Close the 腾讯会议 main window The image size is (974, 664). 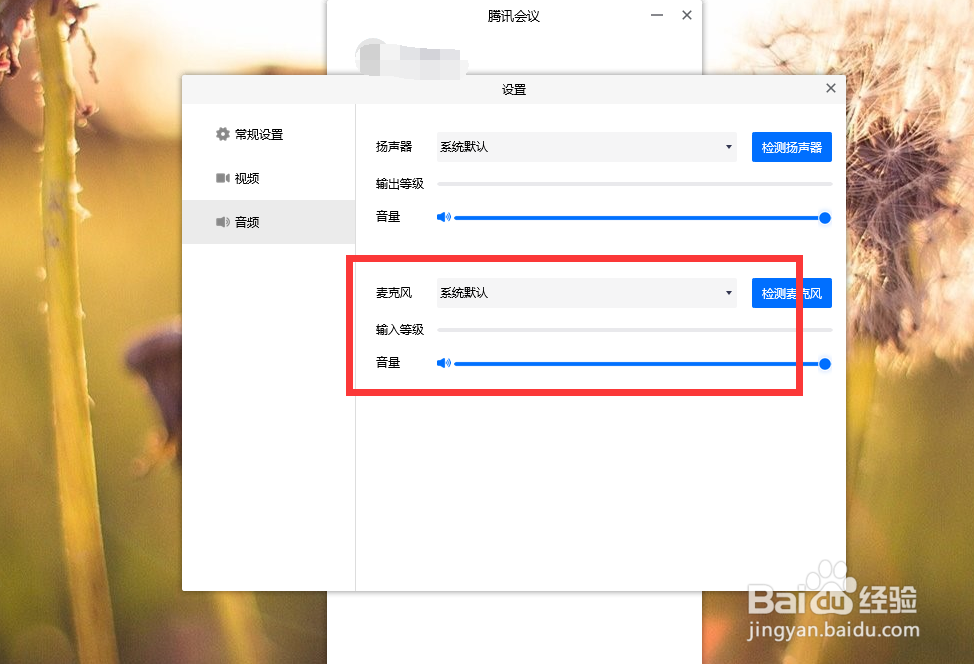[x=686, y=15]
